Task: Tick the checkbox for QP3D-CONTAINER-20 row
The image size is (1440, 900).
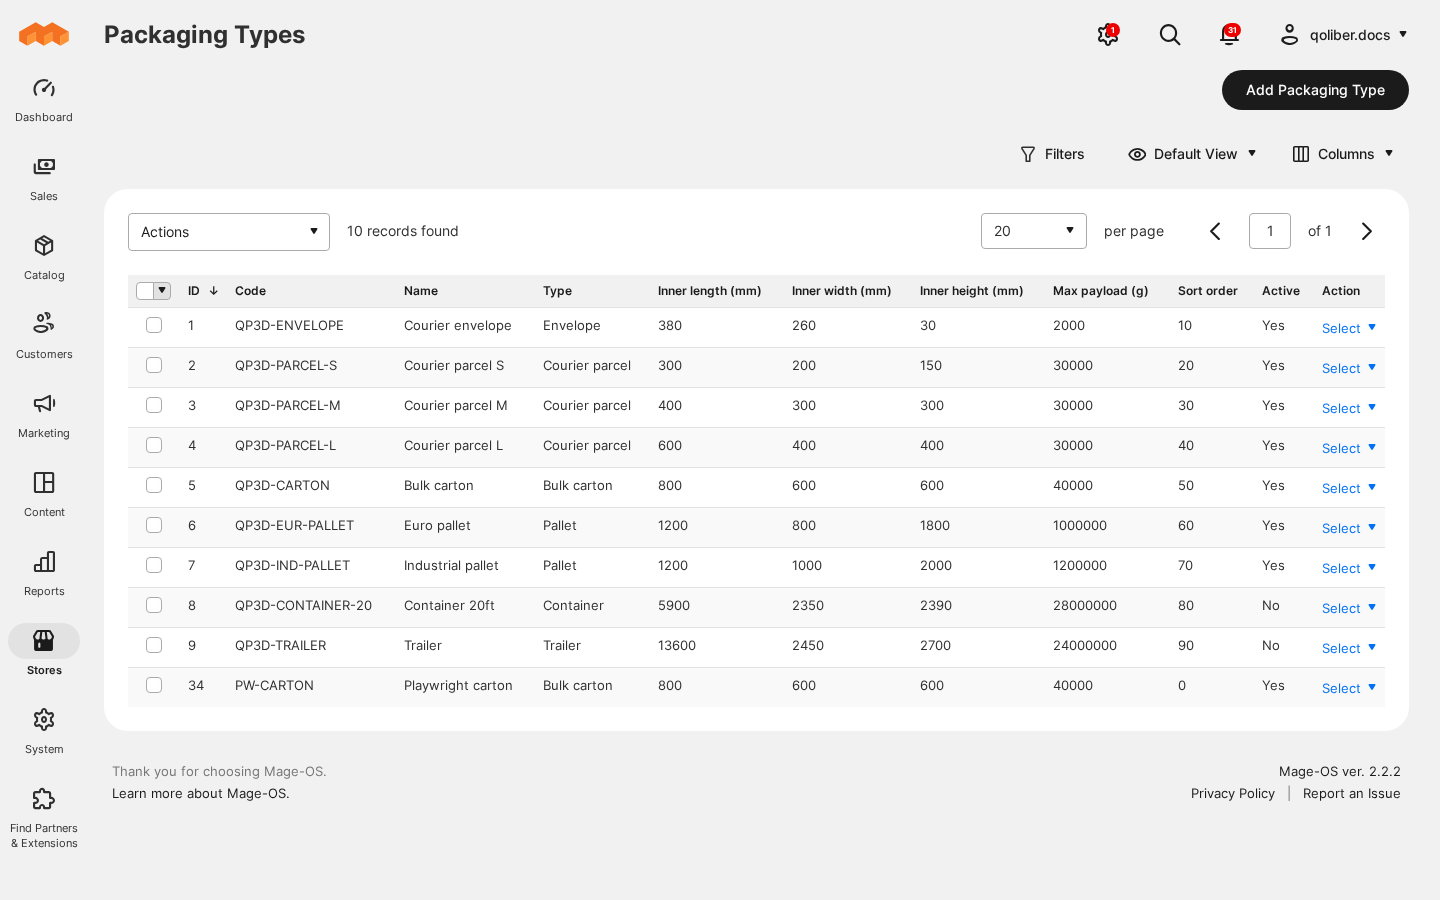Action: (x=154, y=605)
